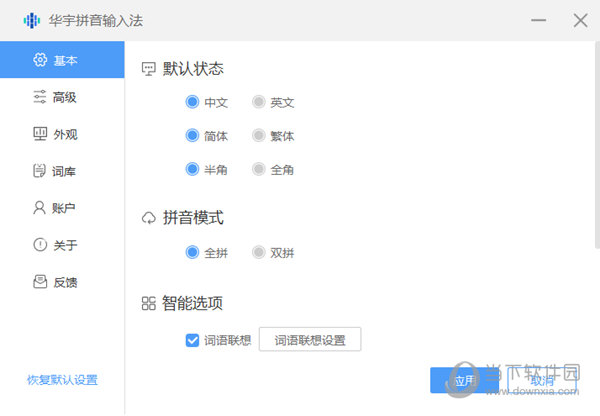The width and height of the screenshot is (600, 416).
Task: Choose 简体 as default
Action: click(x=192, y=135)
